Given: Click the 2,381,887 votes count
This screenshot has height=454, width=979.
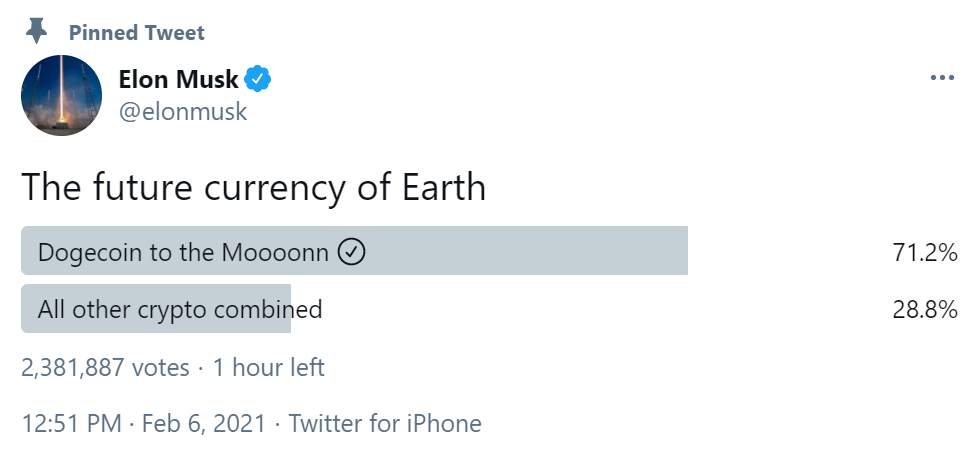Looking at the screenshot, I should [105, 368].
